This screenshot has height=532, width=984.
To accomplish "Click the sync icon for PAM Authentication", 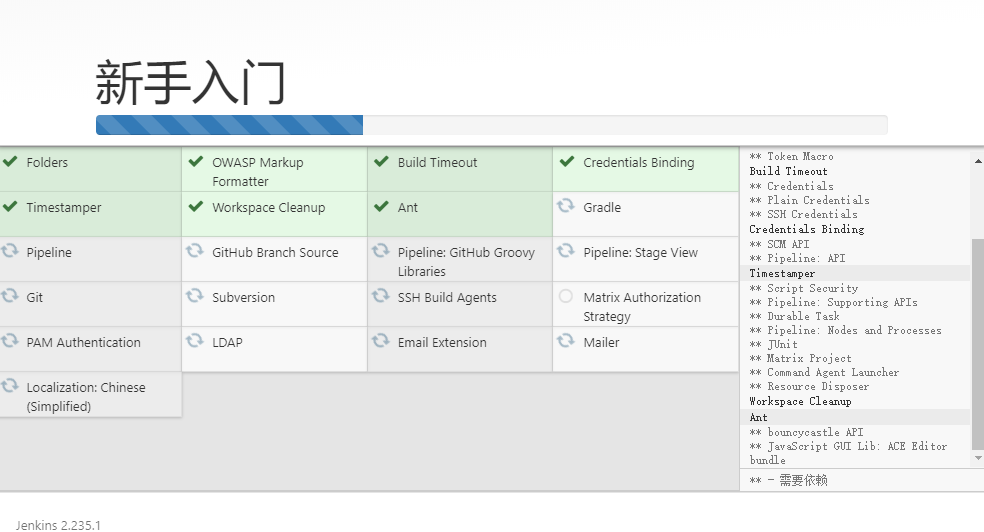I will tap(9, 341).
